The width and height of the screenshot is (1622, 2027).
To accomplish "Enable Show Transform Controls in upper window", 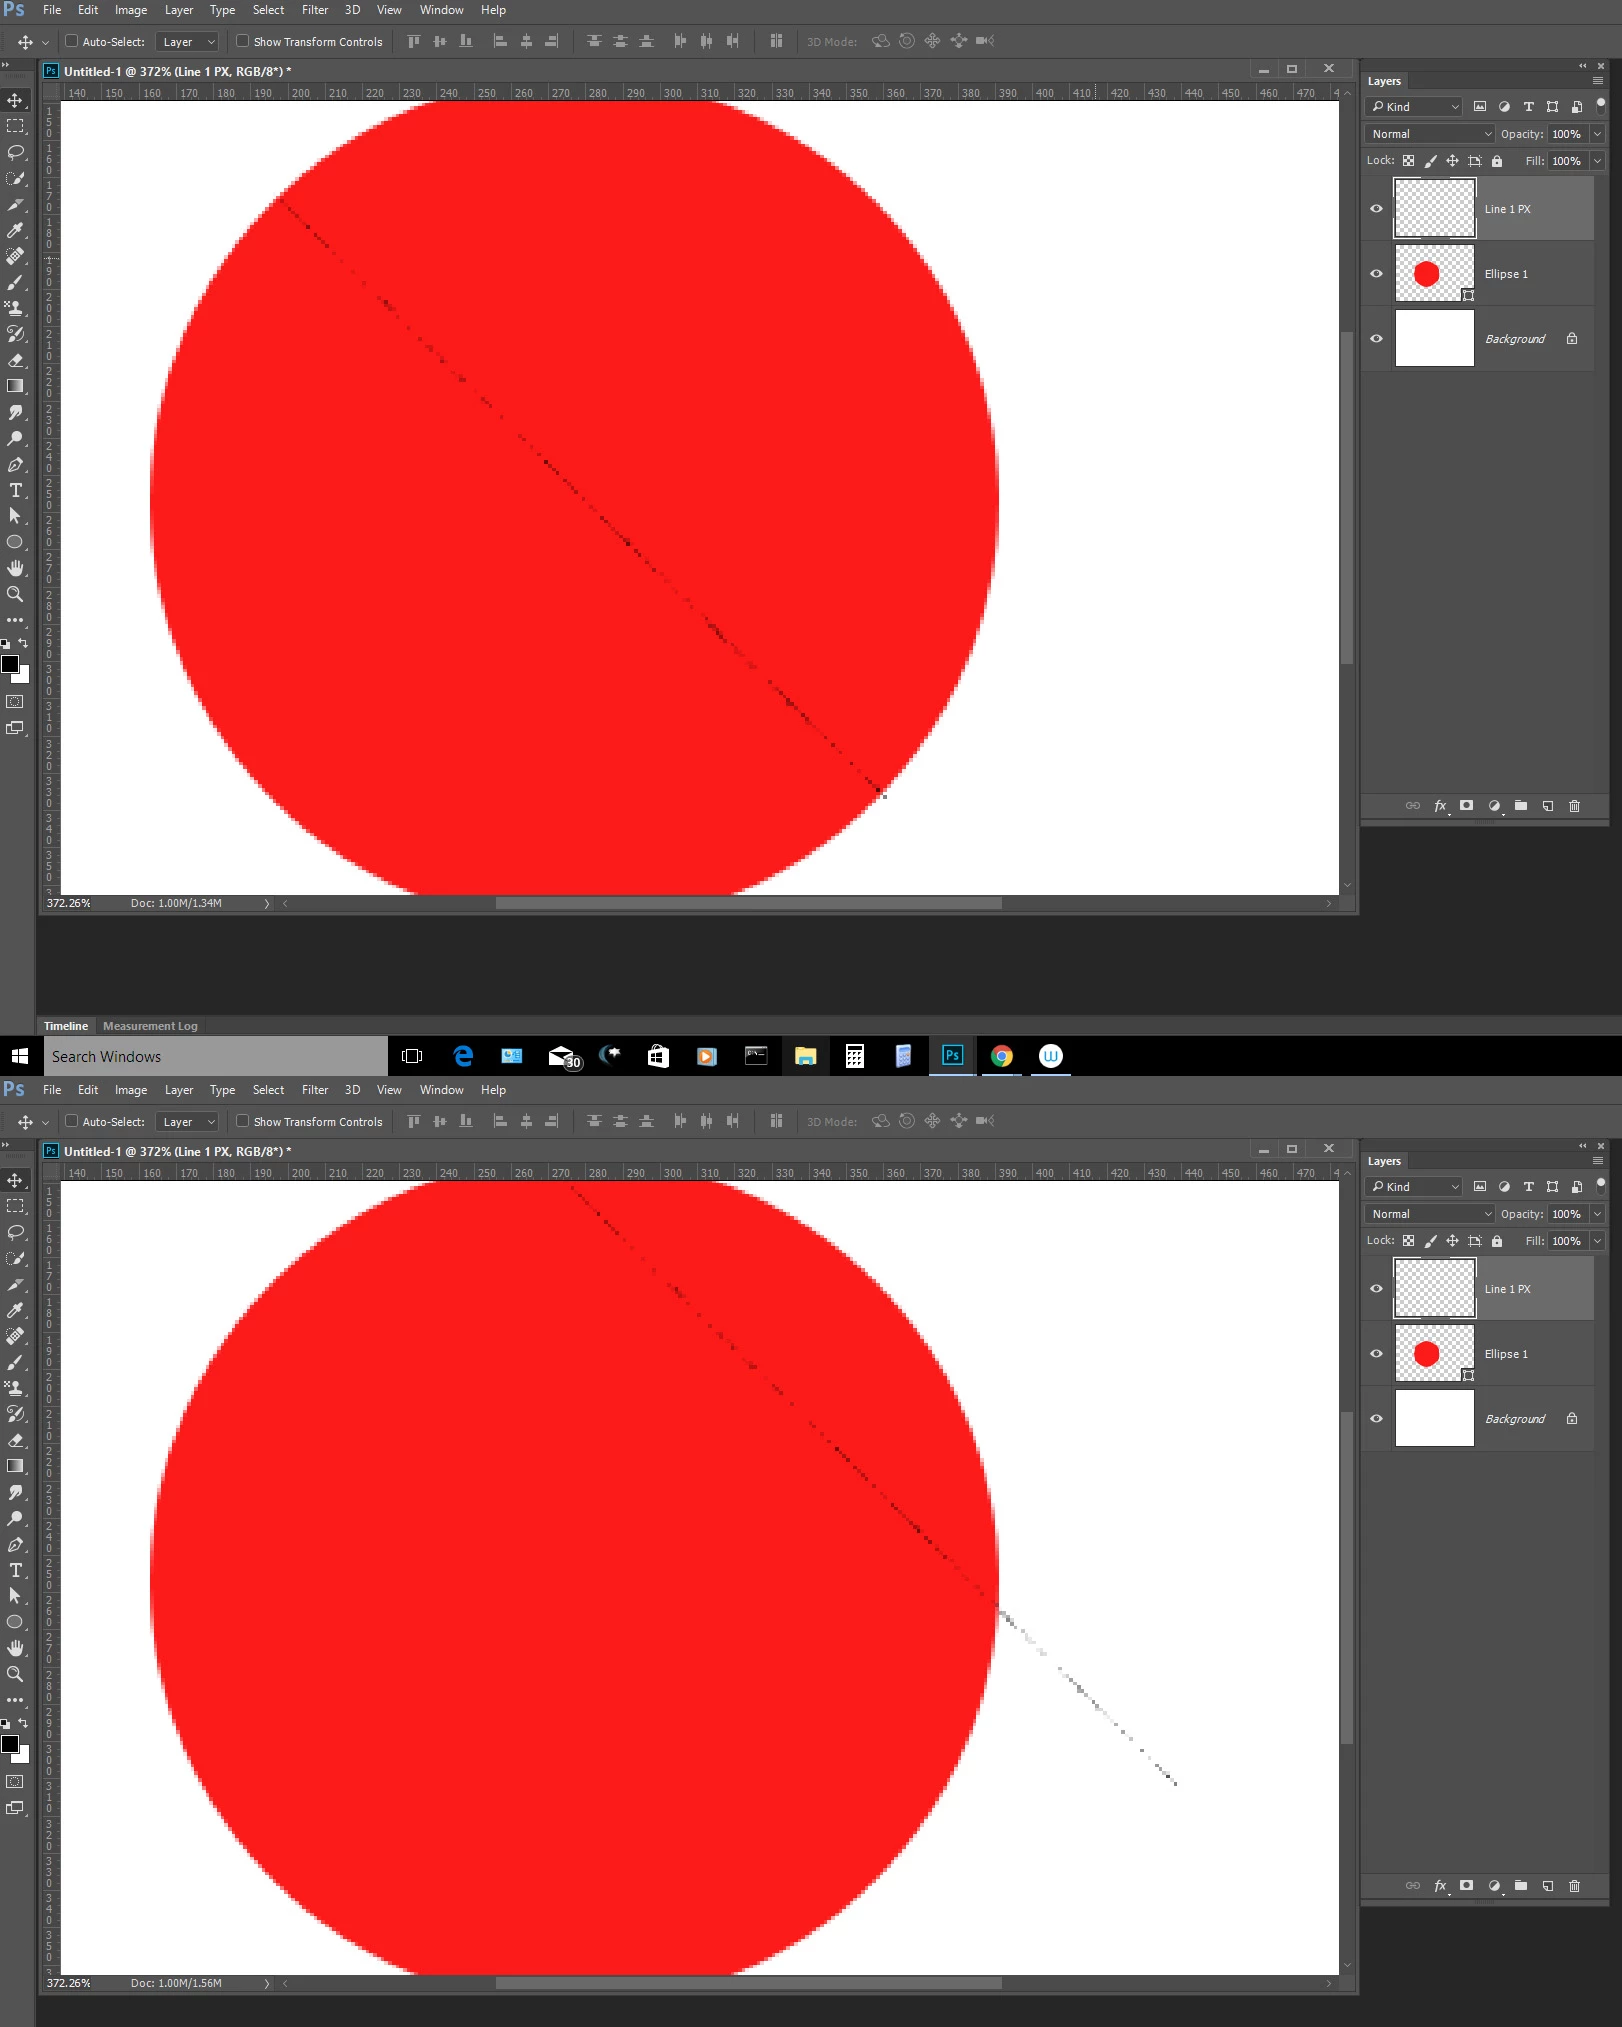I will click(x=242, y=41).
